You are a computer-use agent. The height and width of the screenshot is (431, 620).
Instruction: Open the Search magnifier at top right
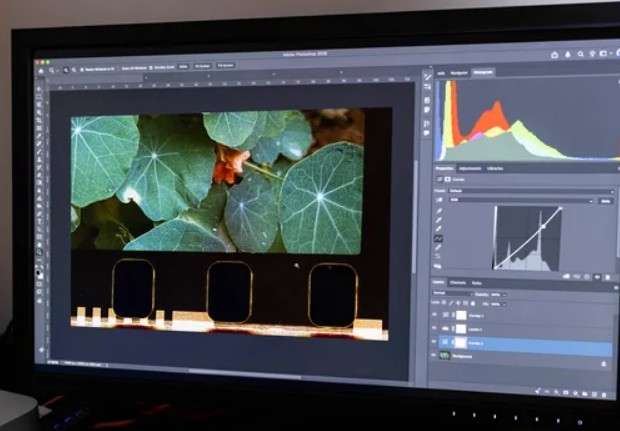click(580, 54)
